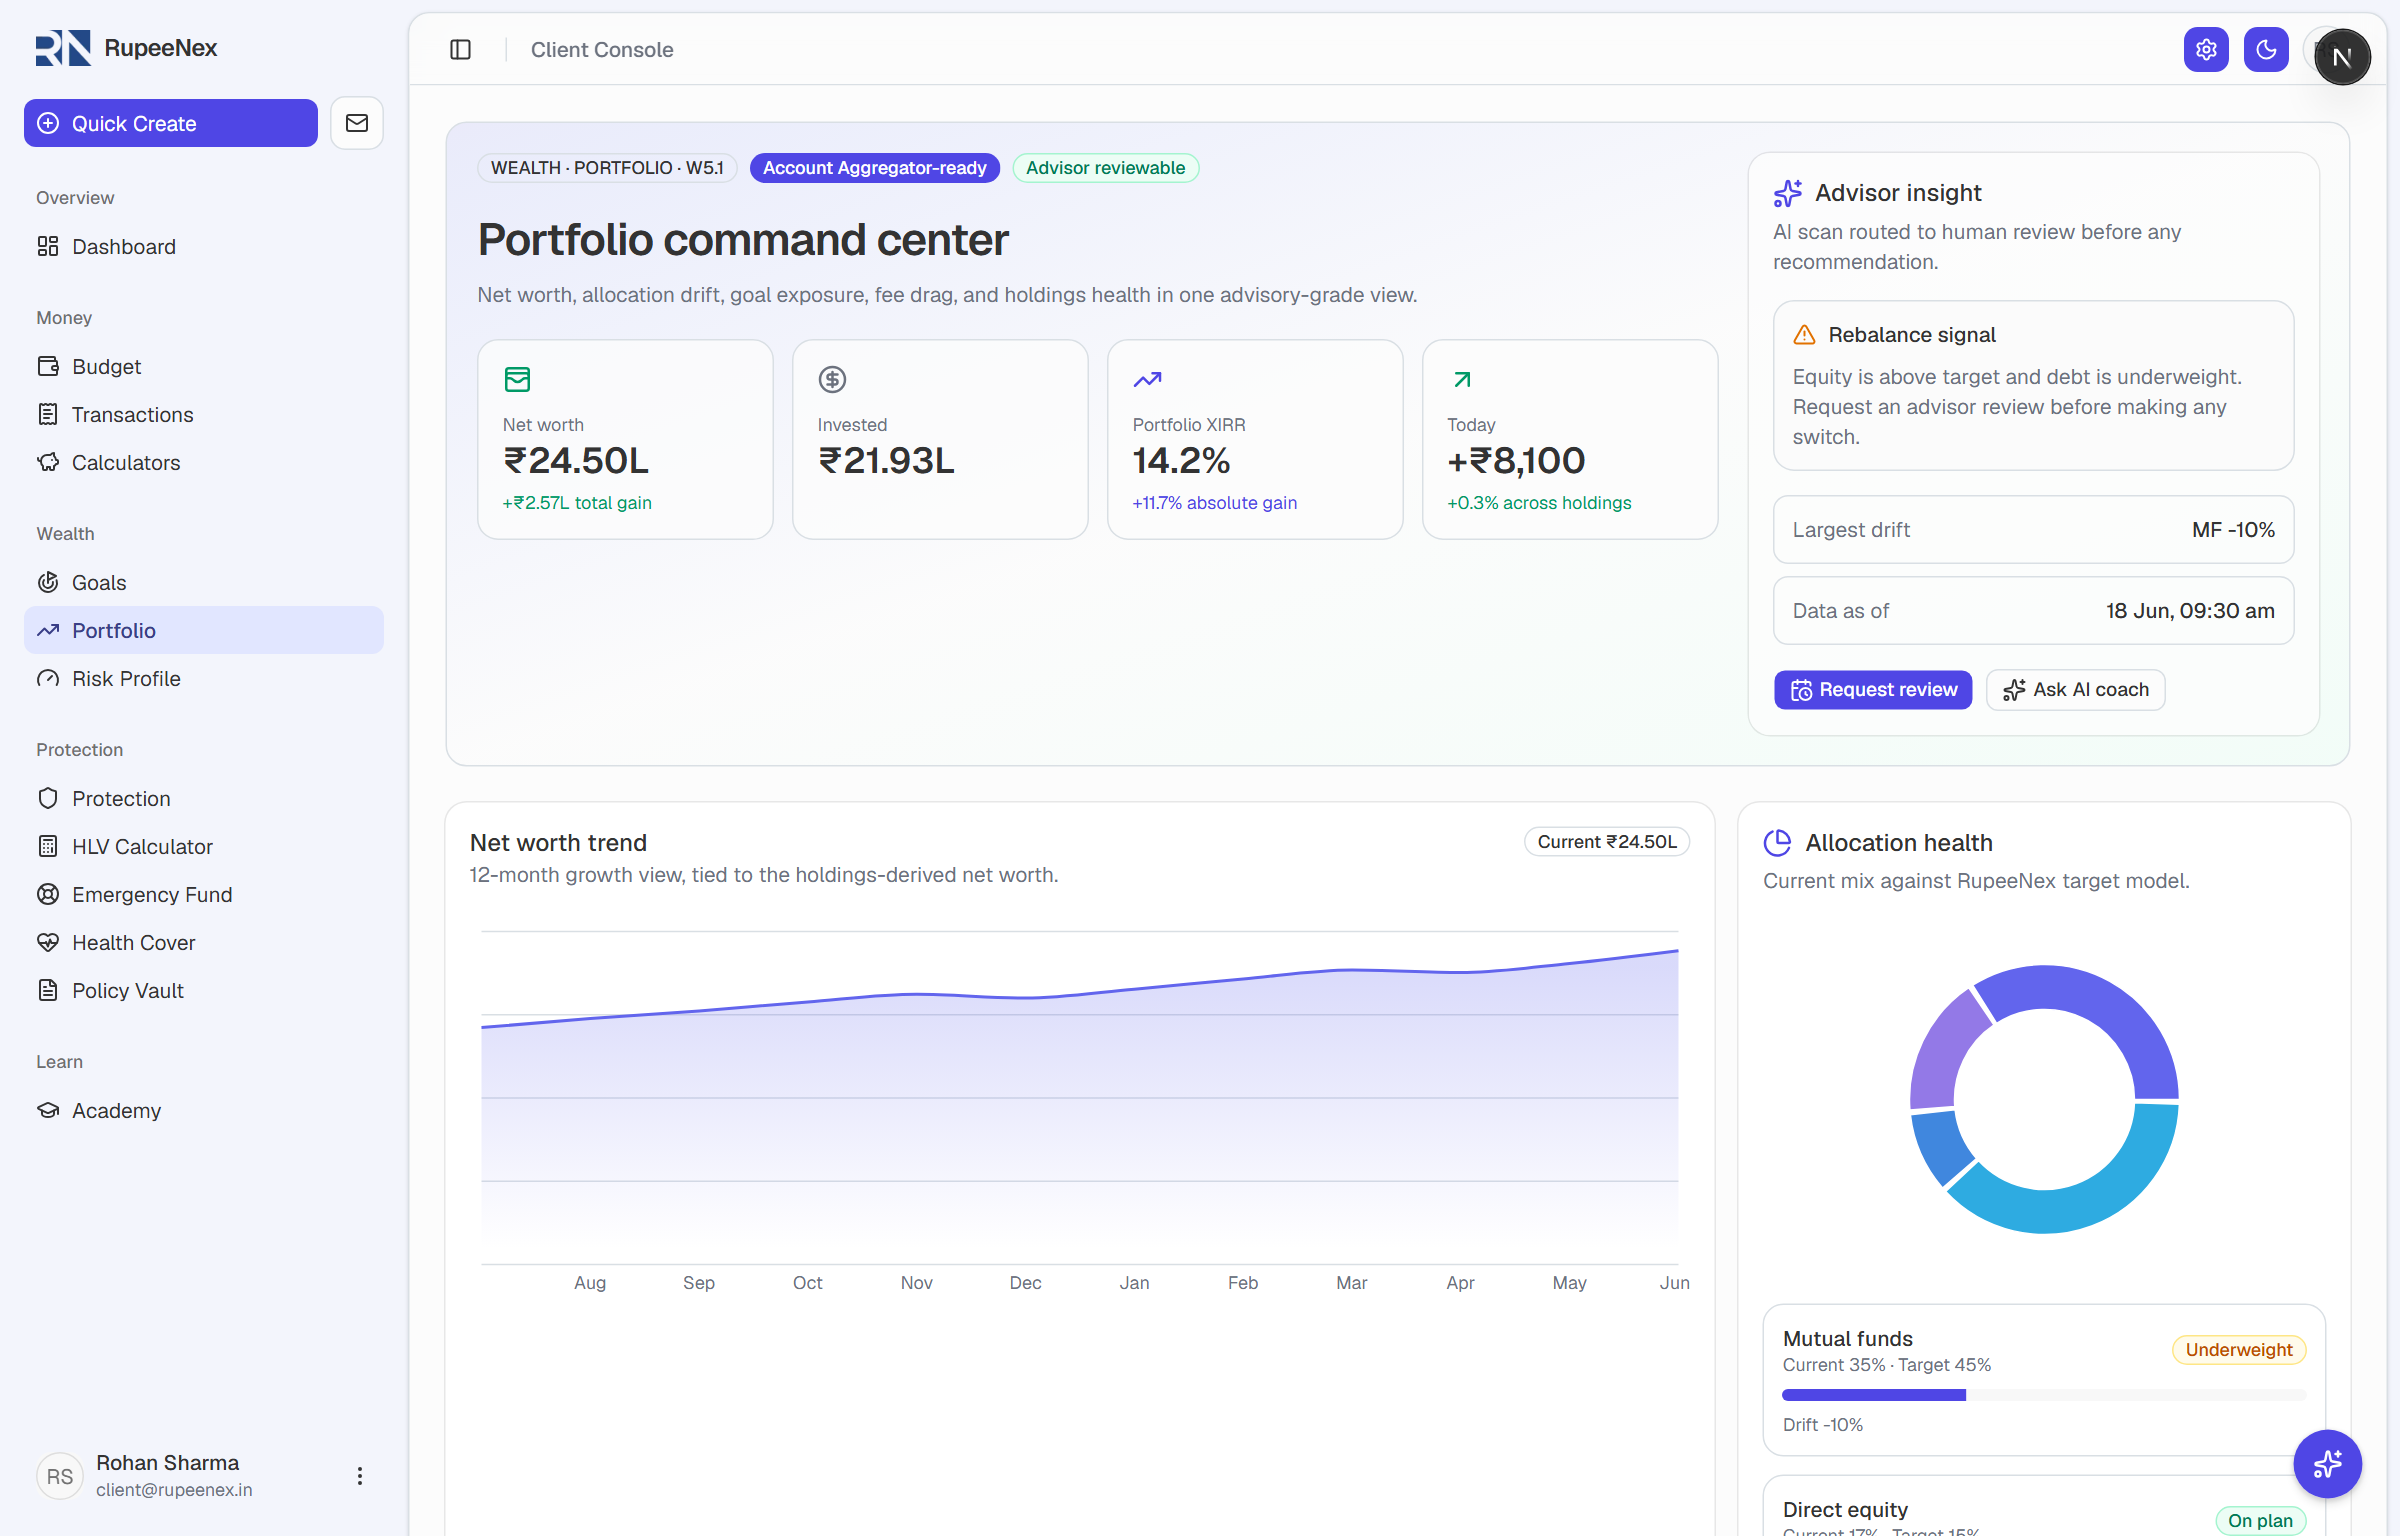
Task: Go to Budget in sidebar
Action: [x=204, y=366]
